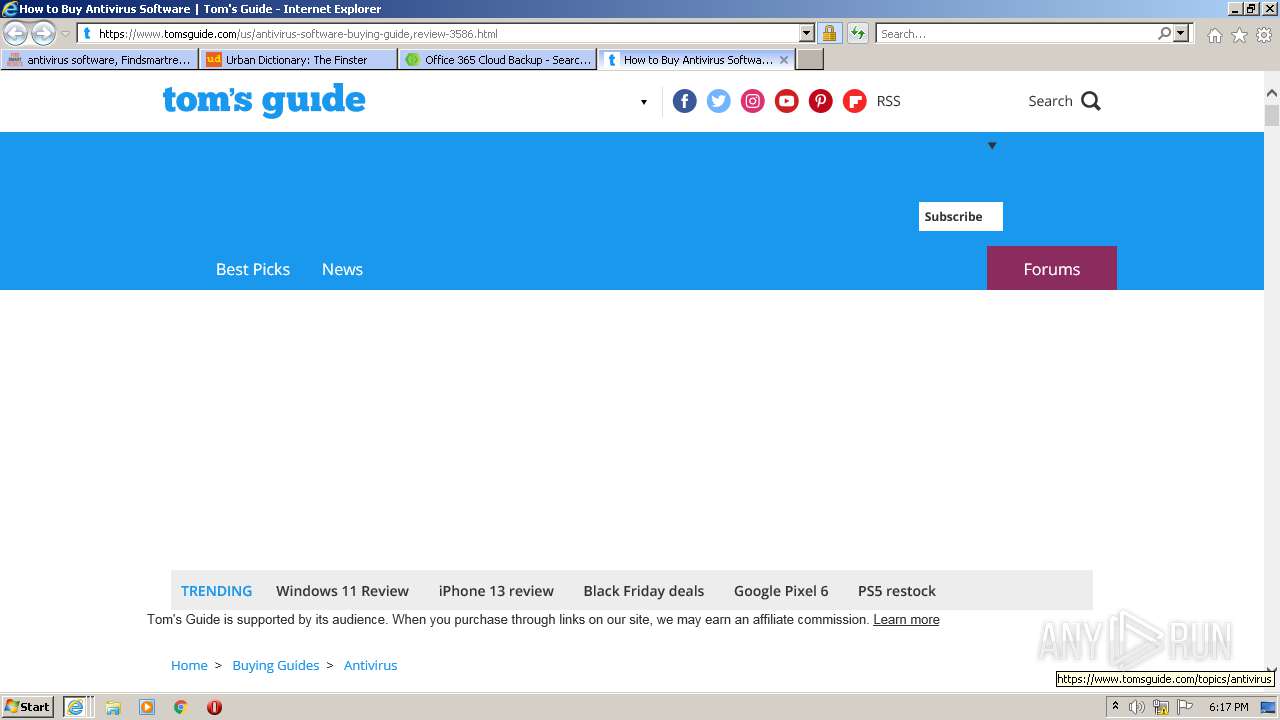Switch to the antivirus software Findsmarter tab
This screenshot has height=720, width=1280.
[x=100, y=60]
